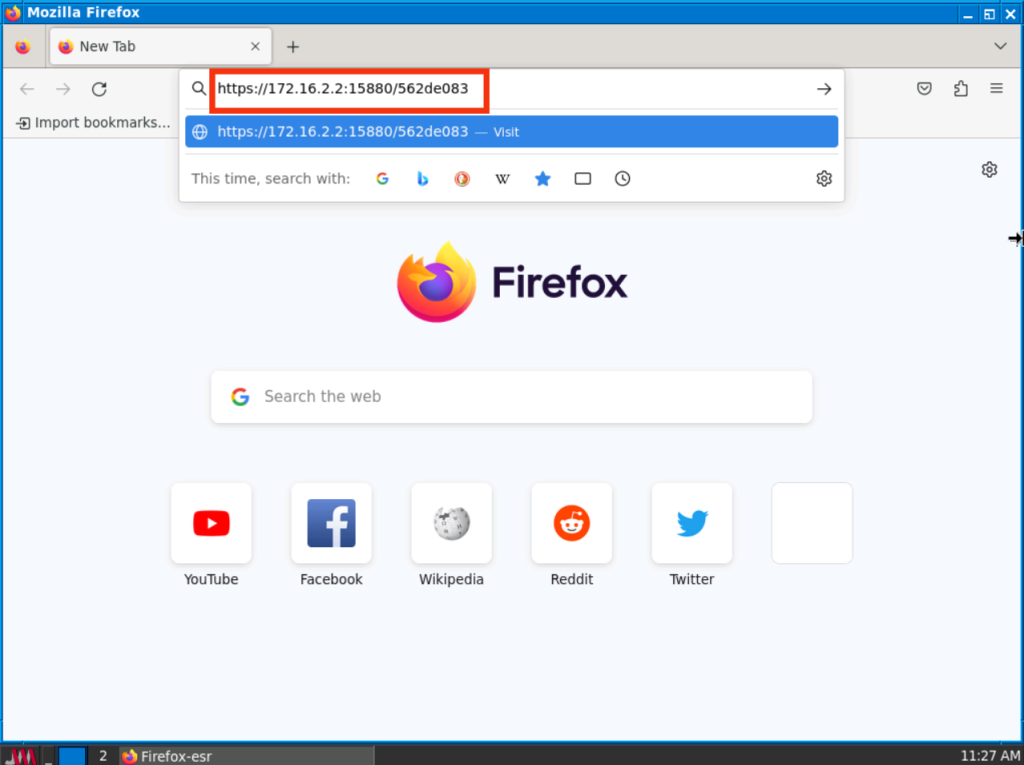This screenshot has width=1024, height=765.
Task: Close the New Tab tab
Action: 255,46
